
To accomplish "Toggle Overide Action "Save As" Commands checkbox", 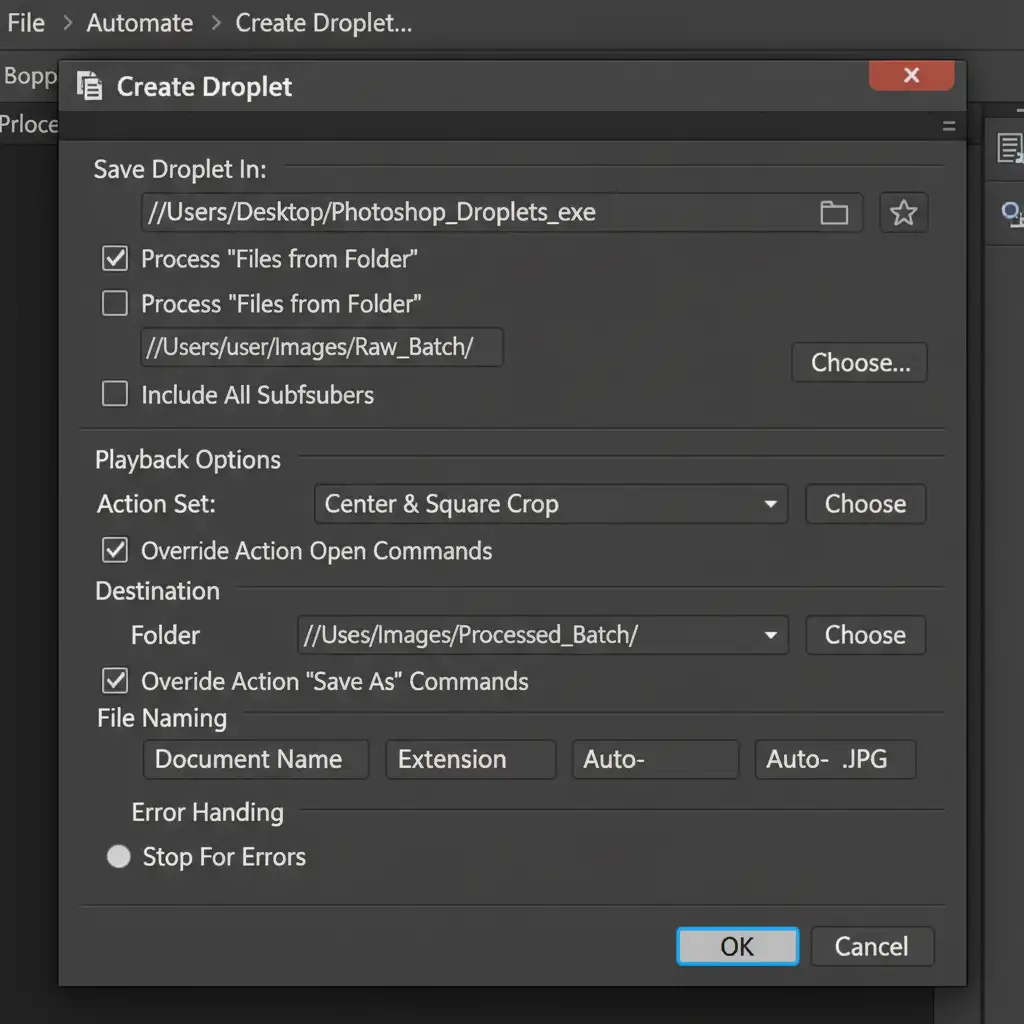I will (x=116, y=681).
